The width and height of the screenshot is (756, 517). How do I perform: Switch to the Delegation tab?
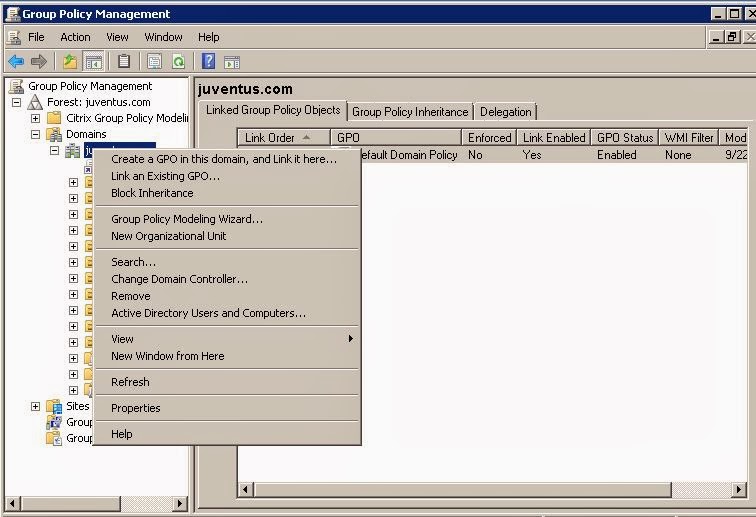505,112
